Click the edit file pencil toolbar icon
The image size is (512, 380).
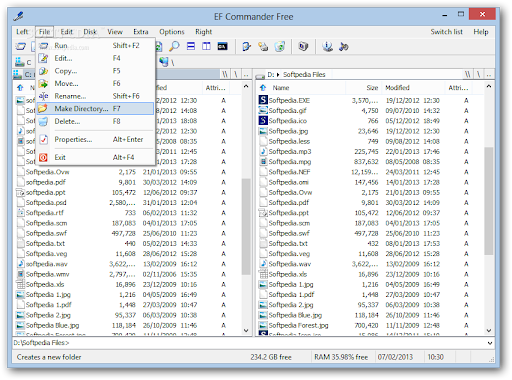[x=246, y=46]
